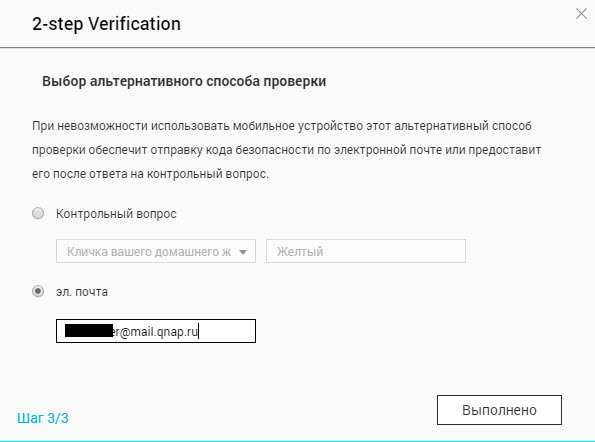Image resolution: width=595 pixels, height=442 pixels.
Task: Select the эл. почта radio option
Action: pos(38,291)
